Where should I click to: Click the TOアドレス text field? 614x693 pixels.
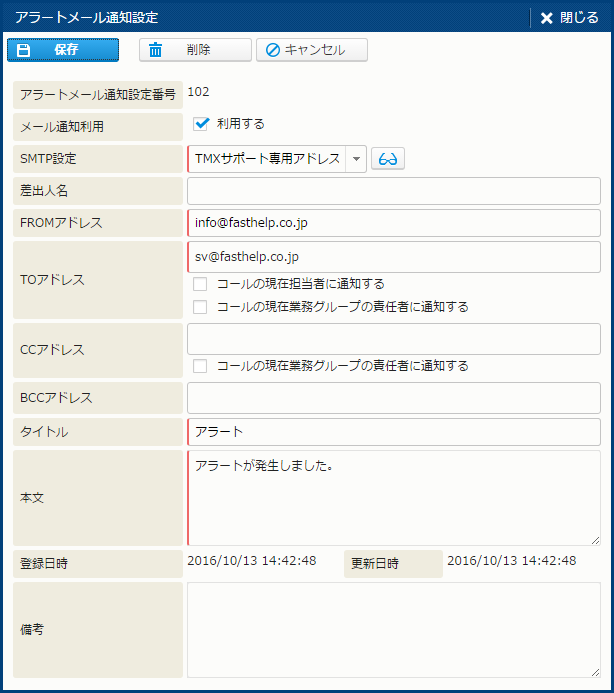[393, 257]
